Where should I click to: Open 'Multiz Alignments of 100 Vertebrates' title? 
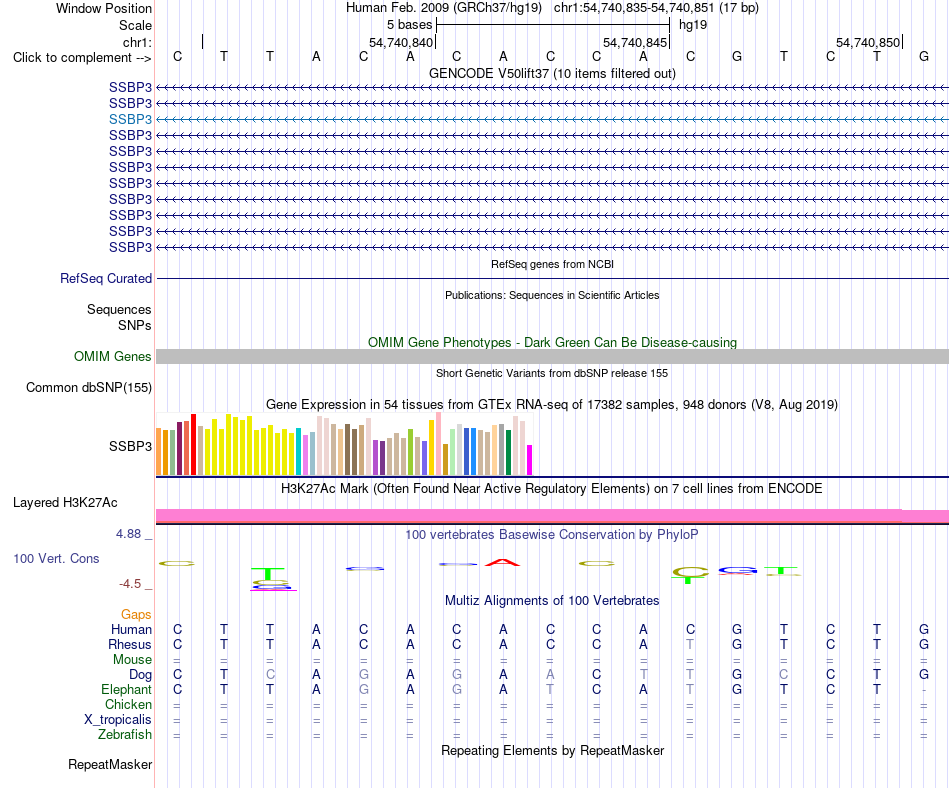pos(552,600)
